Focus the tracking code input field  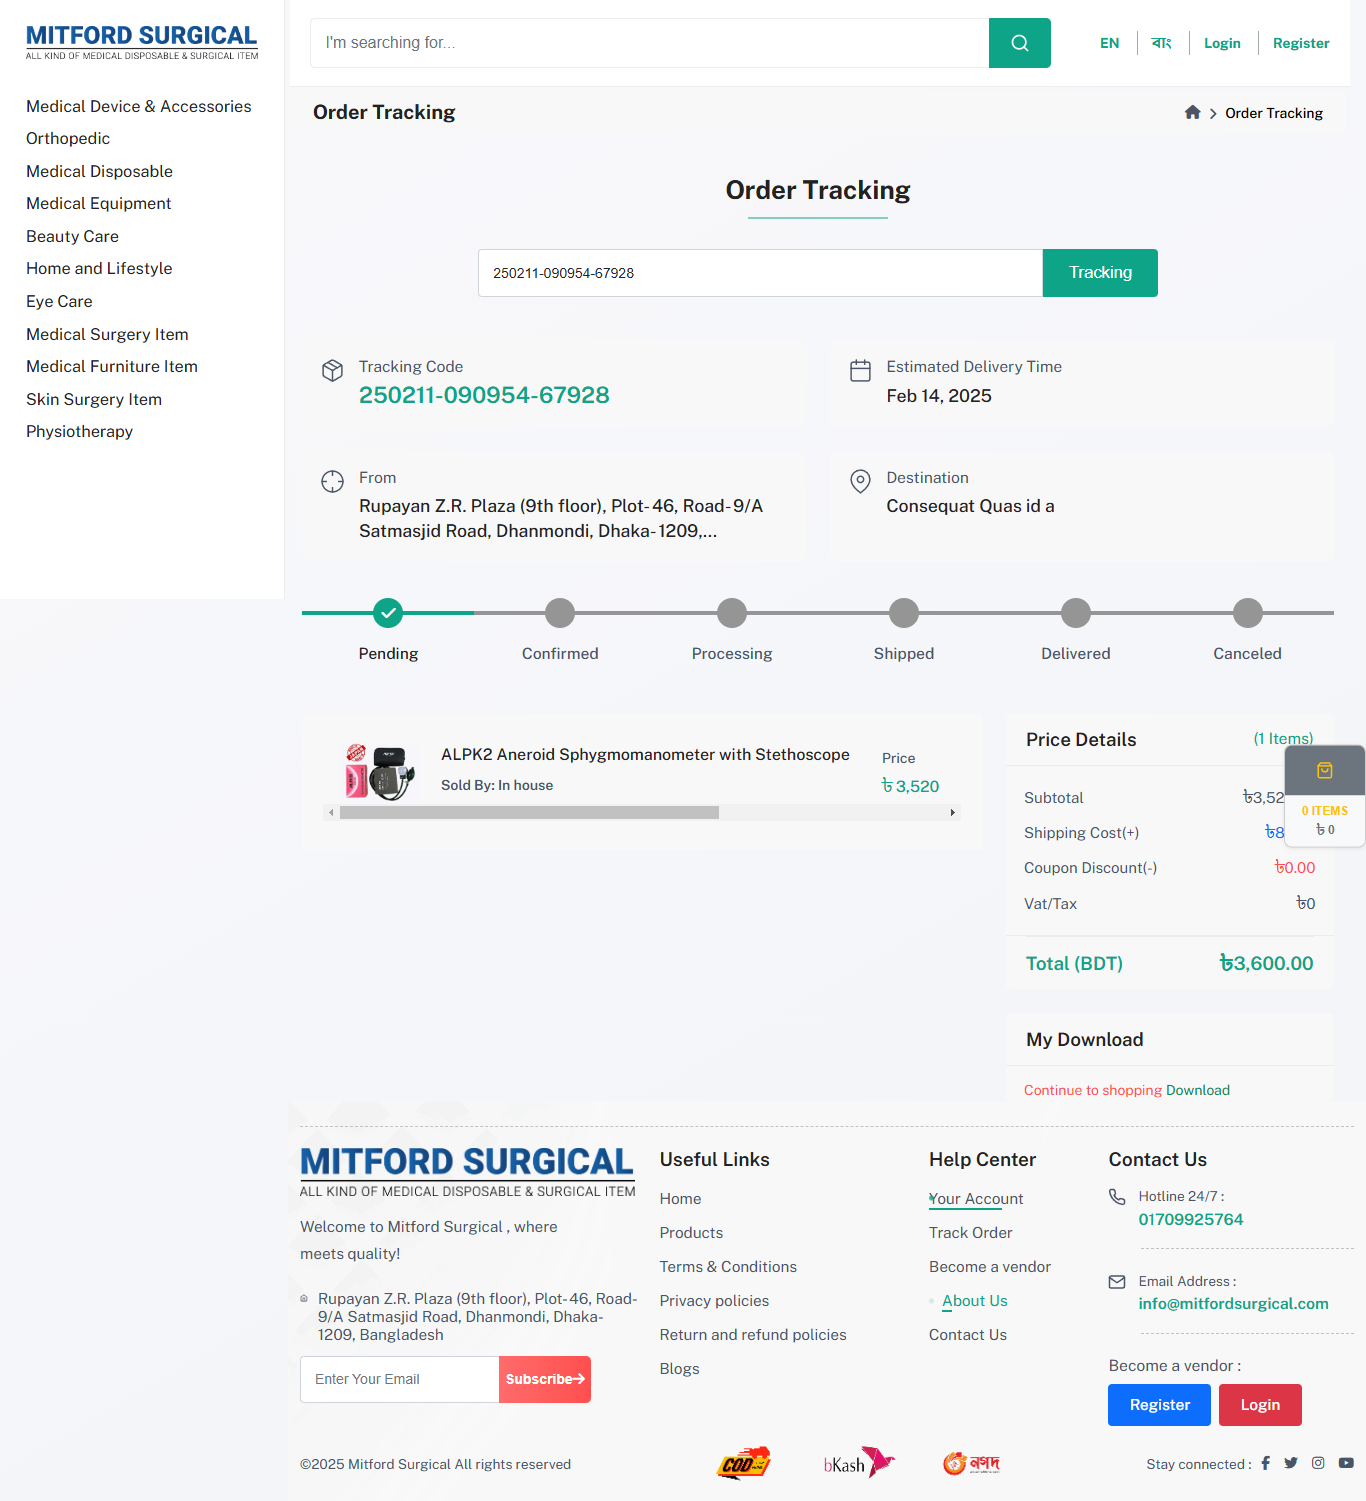click(x=760, y=273)
